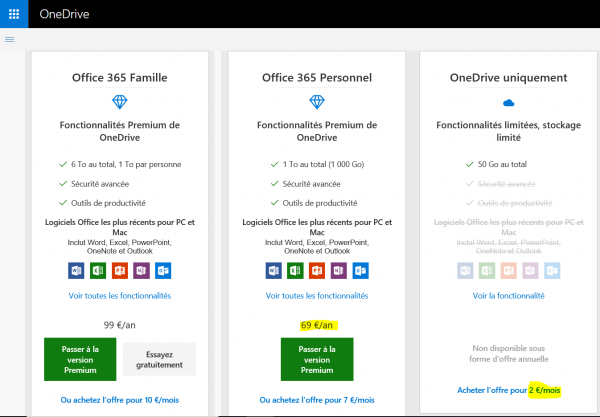Screen dimensions: 600x417
Task: Click the diamond icon under Office 365 Famille
Action: pos(120,102)
